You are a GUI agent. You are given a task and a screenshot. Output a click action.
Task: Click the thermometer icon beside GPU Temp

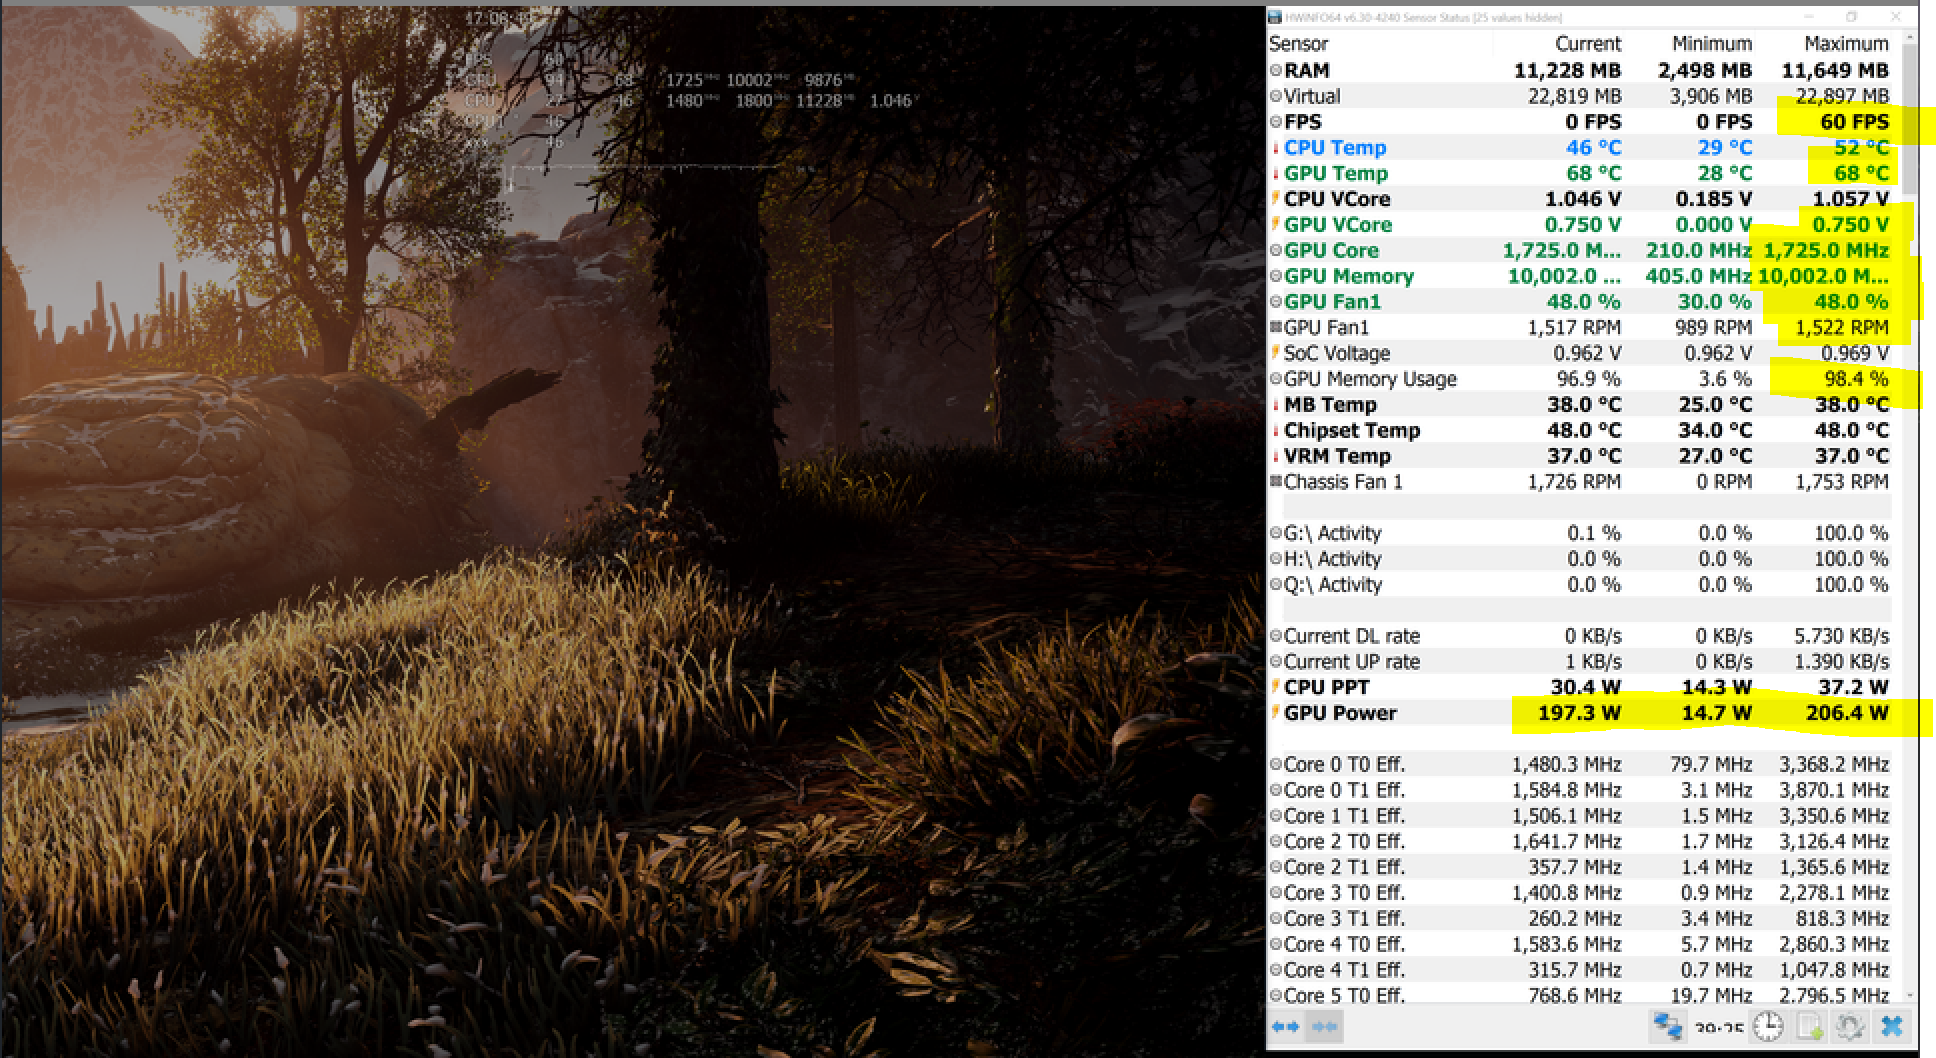1276,174
